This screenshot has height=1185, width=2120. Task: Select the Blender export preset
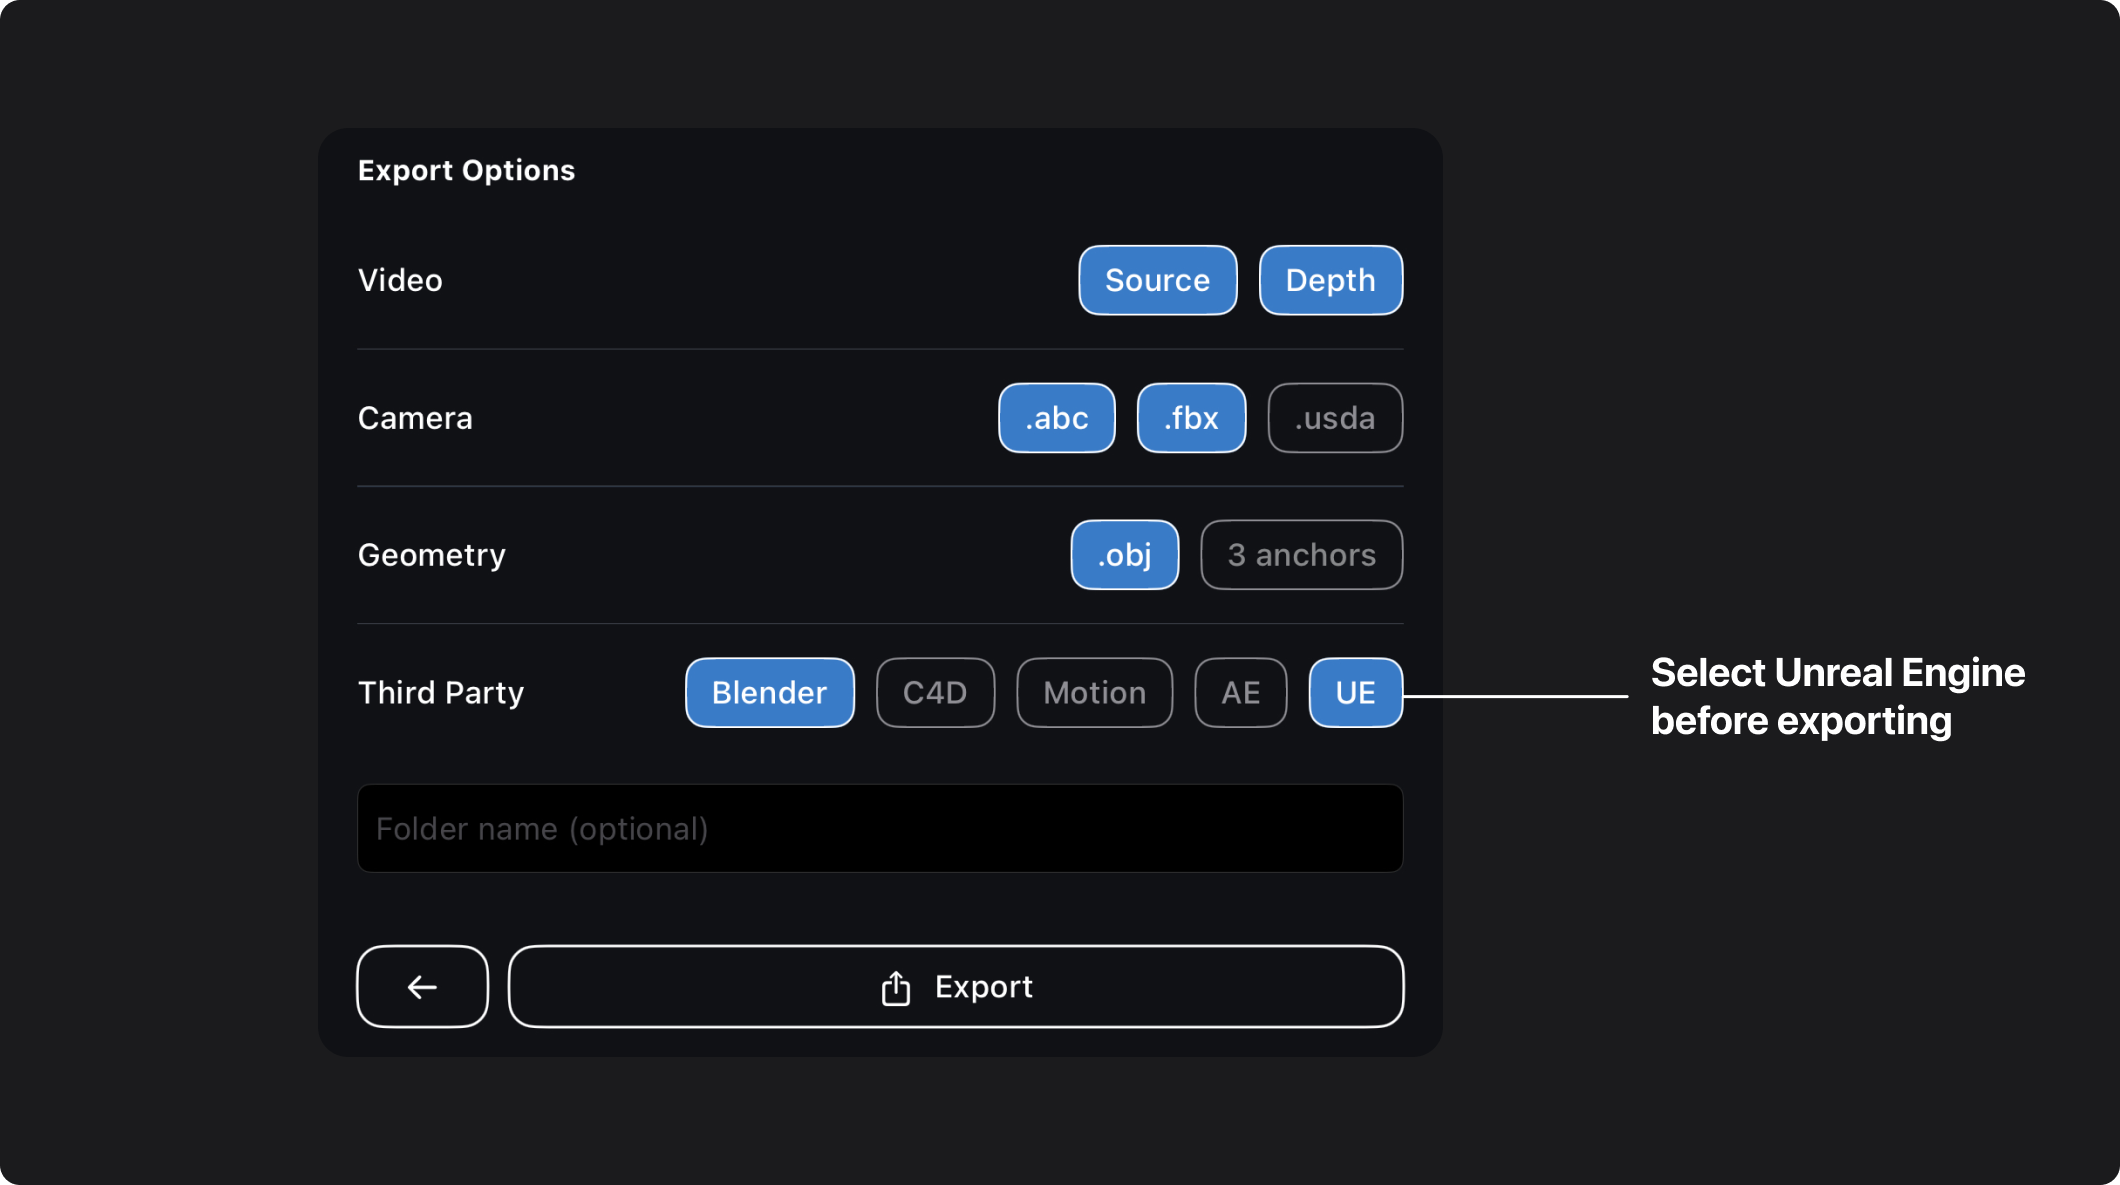point(769,693)
